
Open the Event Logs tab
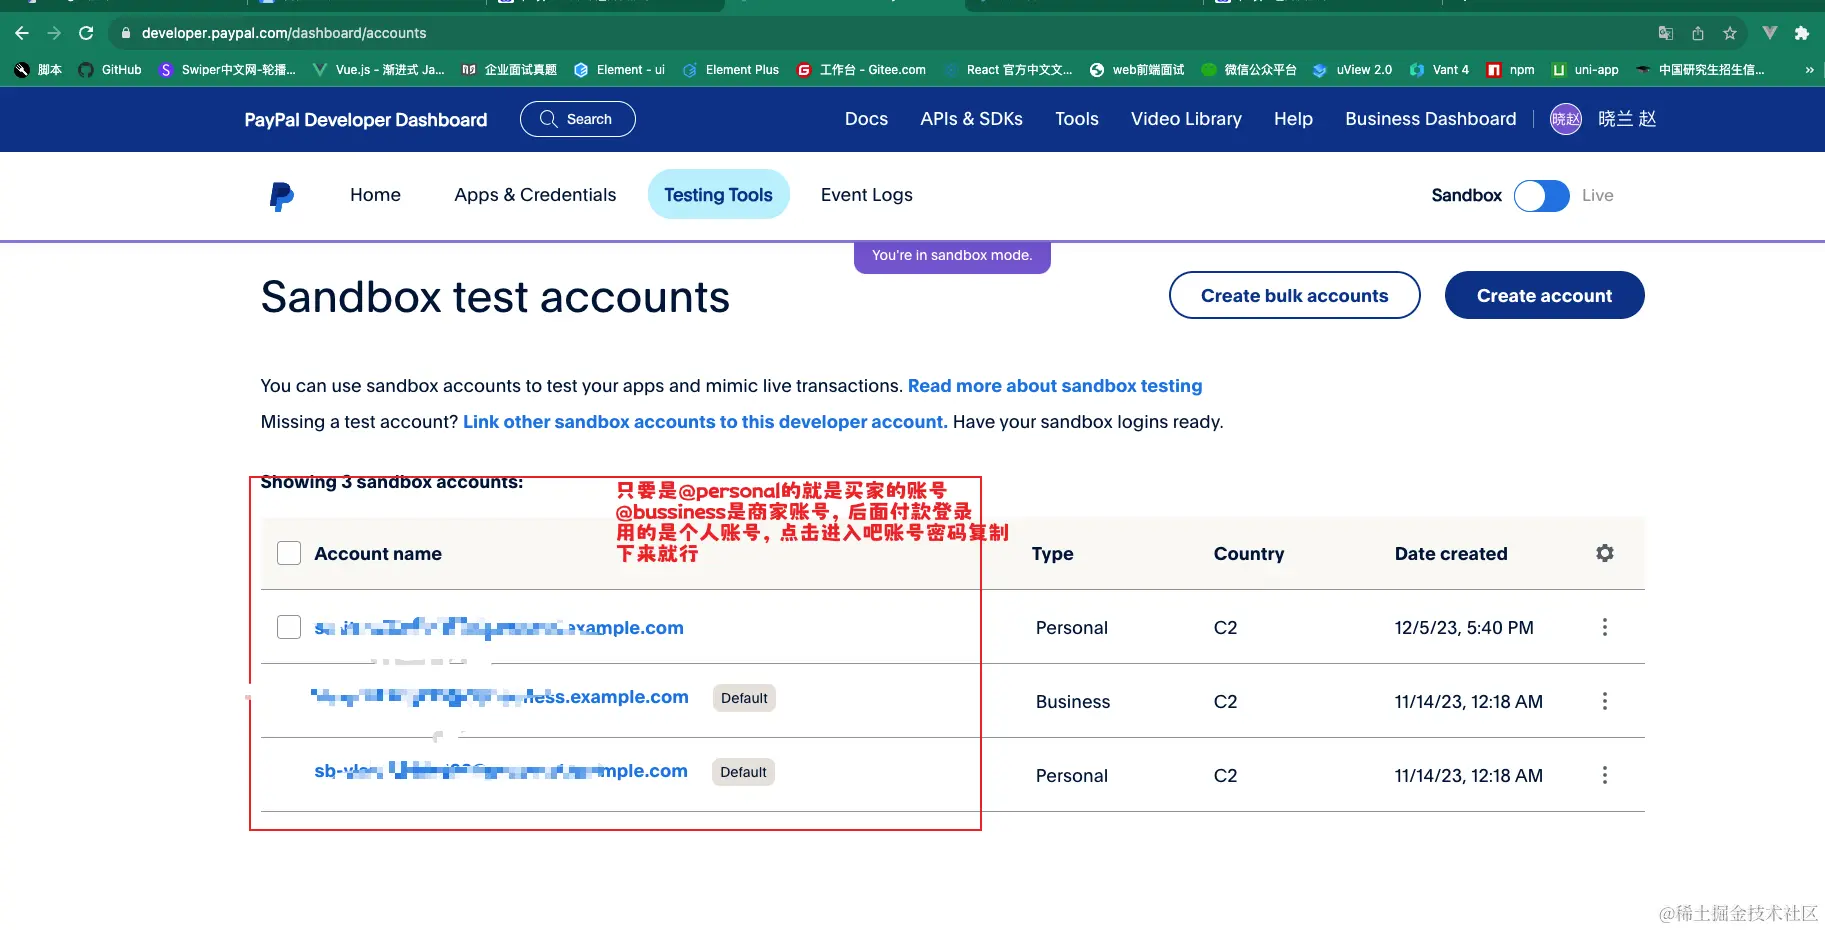coord(867,195)
